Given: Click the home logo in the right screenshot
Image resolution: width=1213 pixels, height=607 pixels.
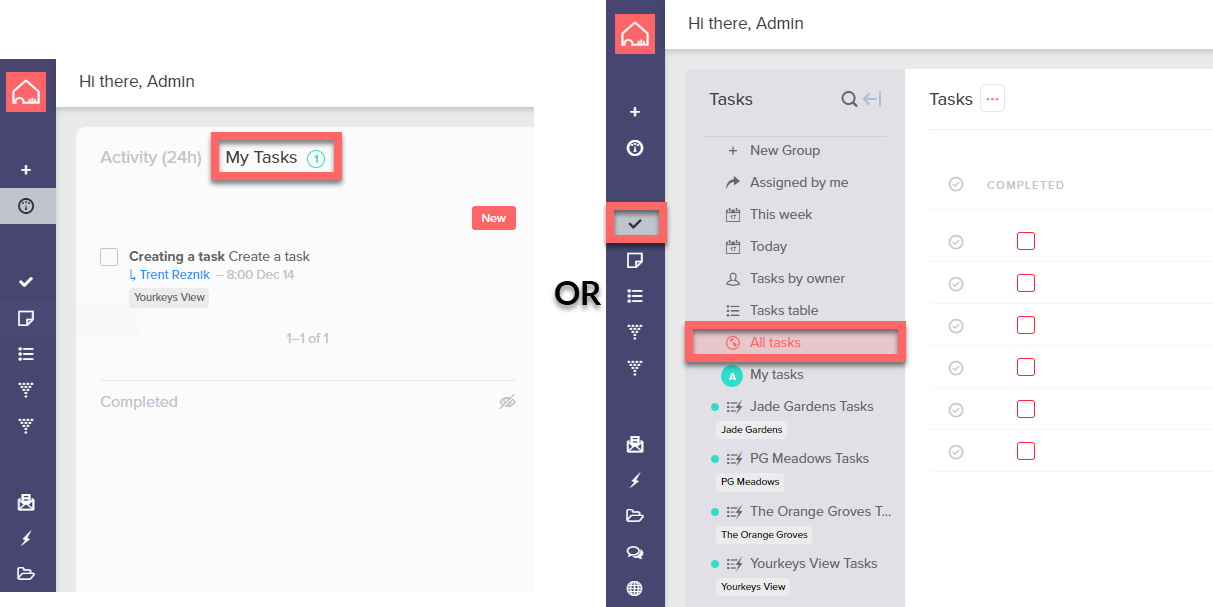Looking at the screenshot, I should pos(635,34).
